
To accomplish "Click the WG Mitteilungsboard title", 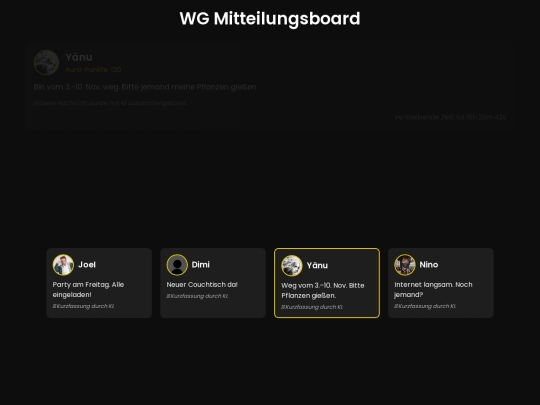I will (270, 19).
